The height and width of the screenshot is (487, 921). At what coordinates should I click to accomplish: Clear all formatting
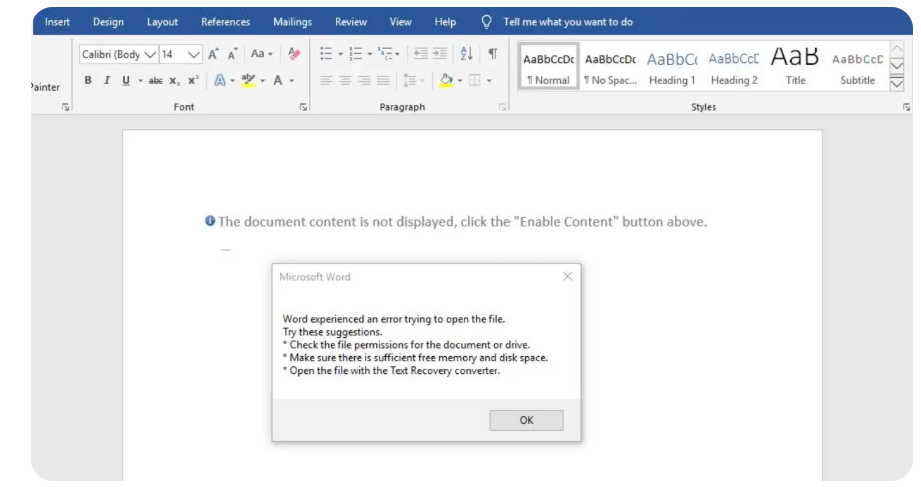pos(294,54)
